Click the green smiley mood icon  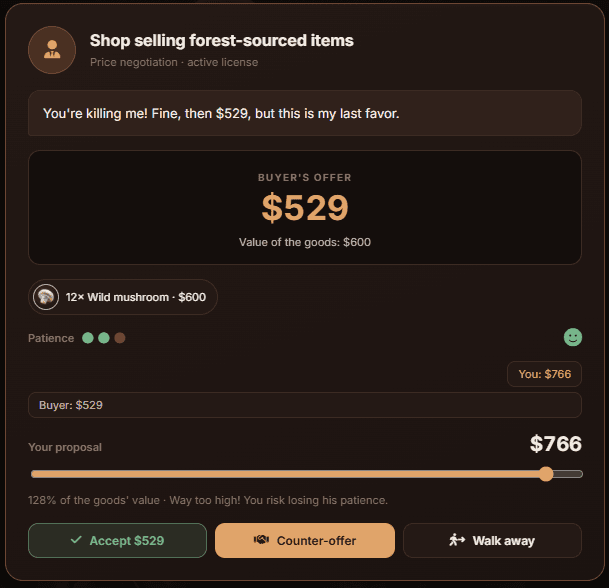click(572, 337)
